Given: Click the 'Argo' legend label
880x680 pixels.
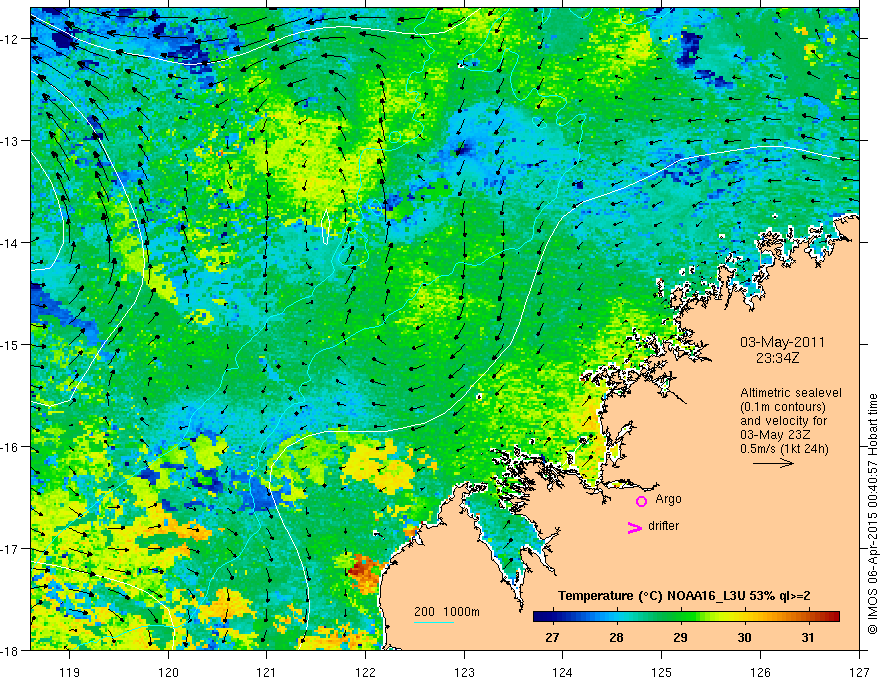Looking at the screenshot, I should (668, 499).
